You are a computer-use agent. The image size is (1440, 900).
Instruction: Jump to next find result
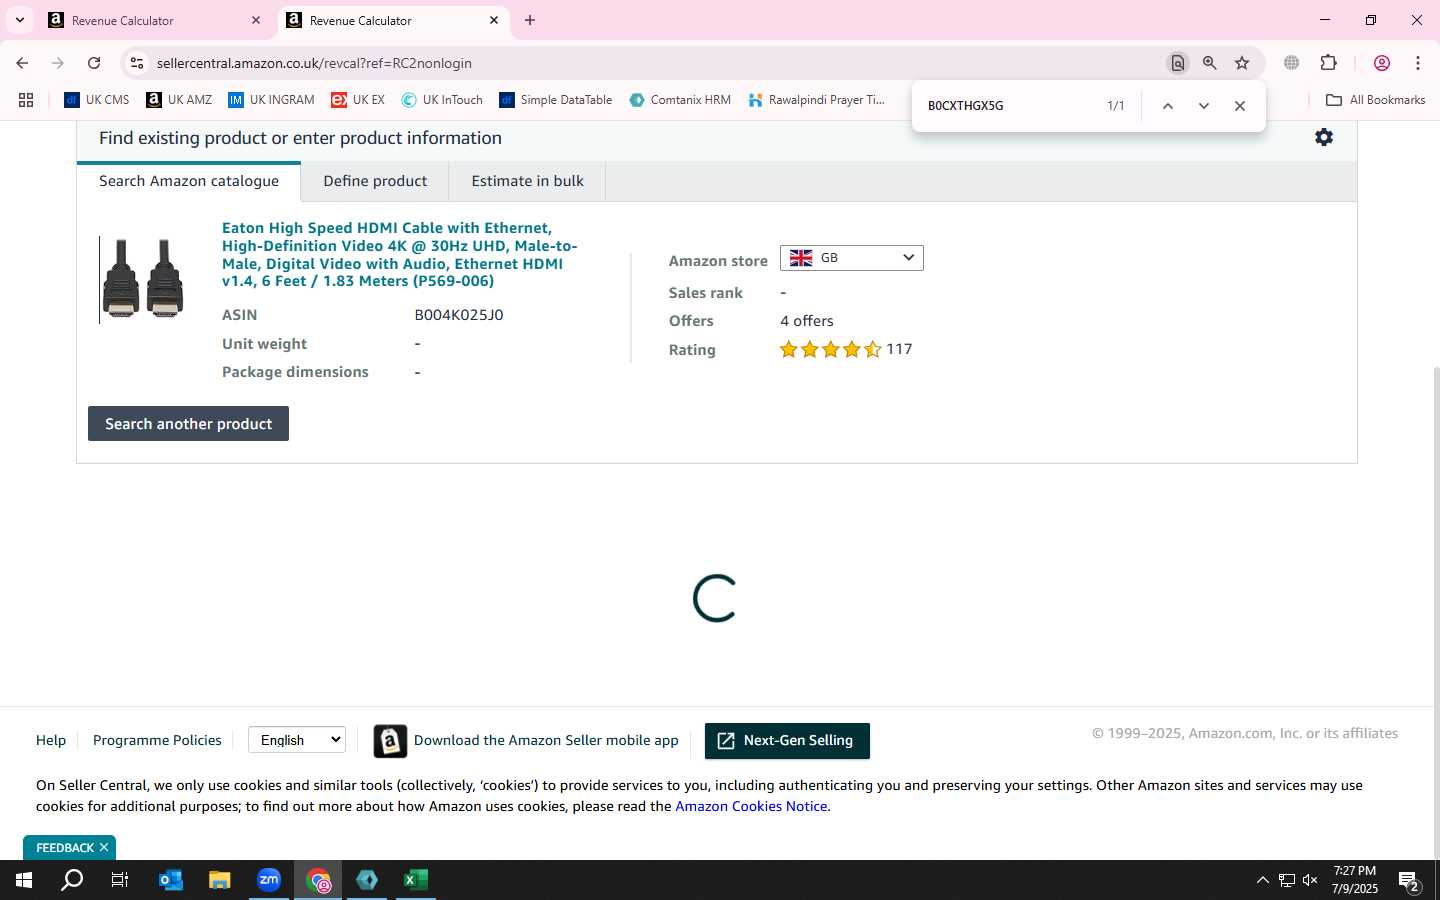tap(1204, 106)
